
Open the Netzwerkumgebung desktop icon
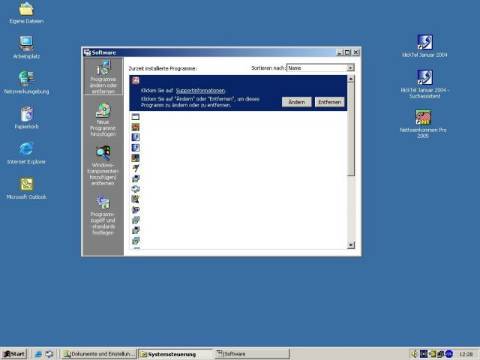26,82
